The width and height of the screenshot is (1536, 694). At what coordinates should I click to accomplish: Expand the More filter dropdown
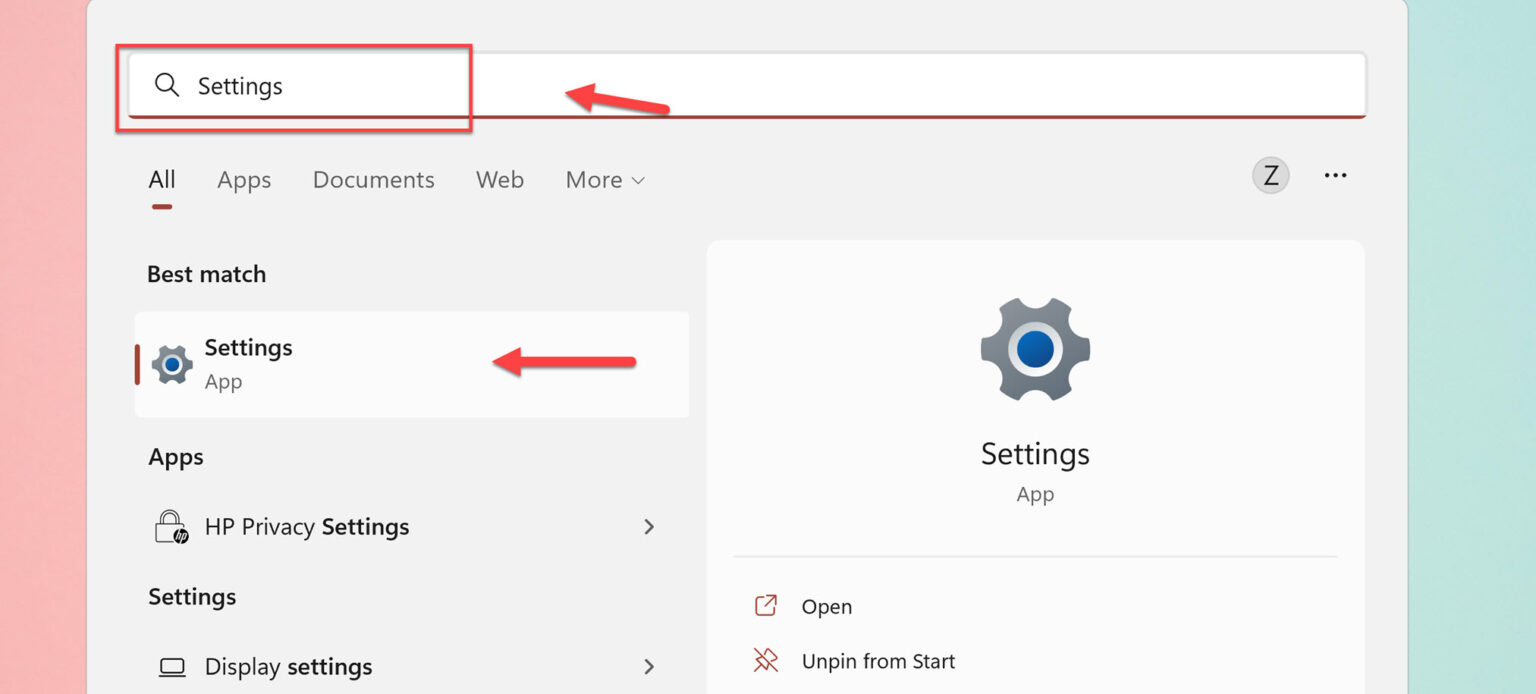[604, 180]
